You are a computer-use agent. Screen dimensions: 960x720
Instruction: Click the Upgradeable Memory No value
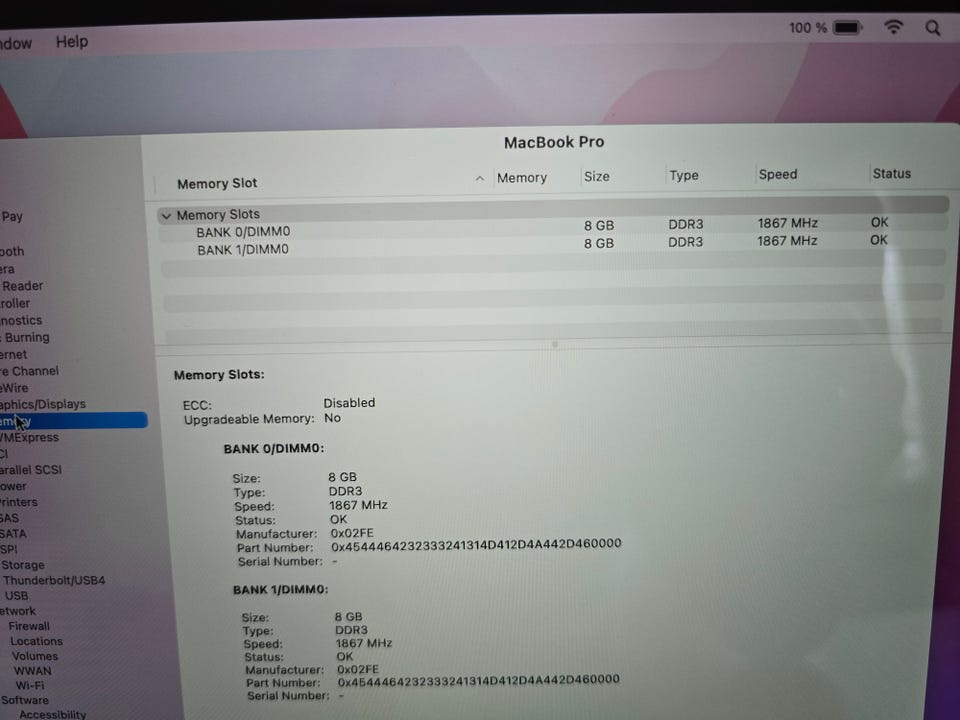coord(332,418)
